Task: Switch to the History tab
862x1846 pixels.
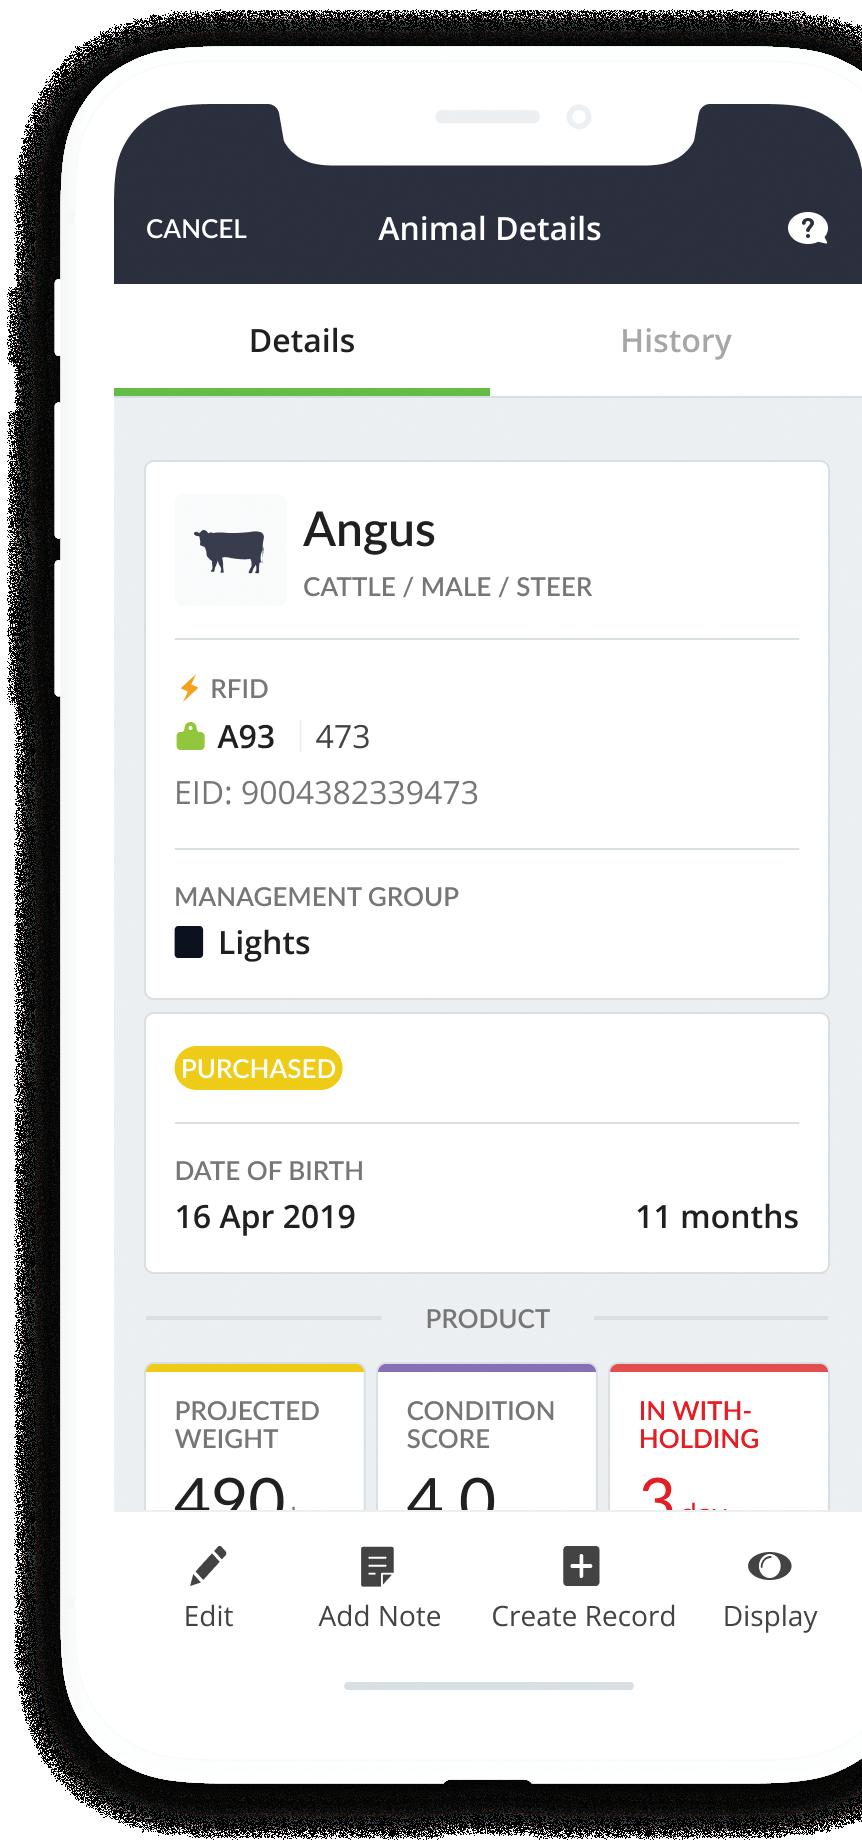Action: [x=675, y=341]
